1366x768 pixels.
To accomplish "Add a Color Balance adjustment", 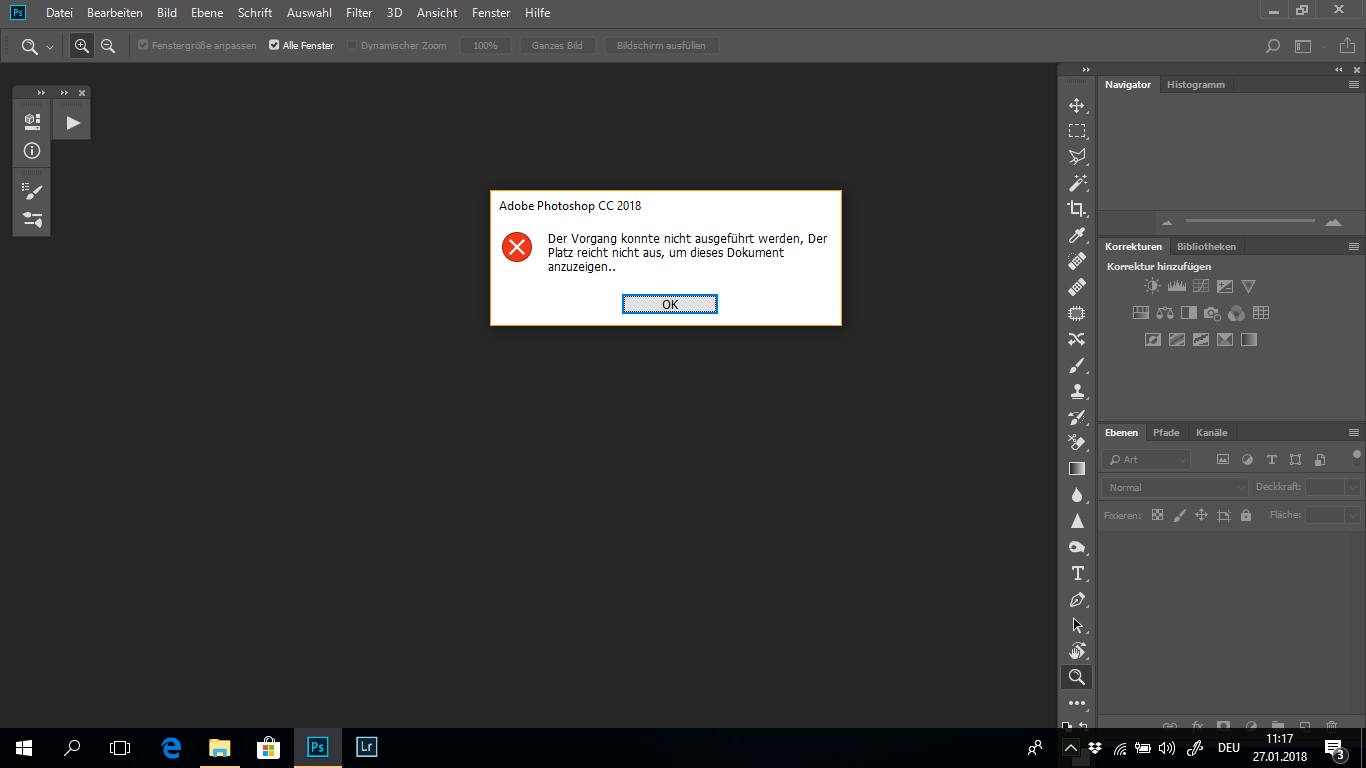I will tap(1165, 313).
